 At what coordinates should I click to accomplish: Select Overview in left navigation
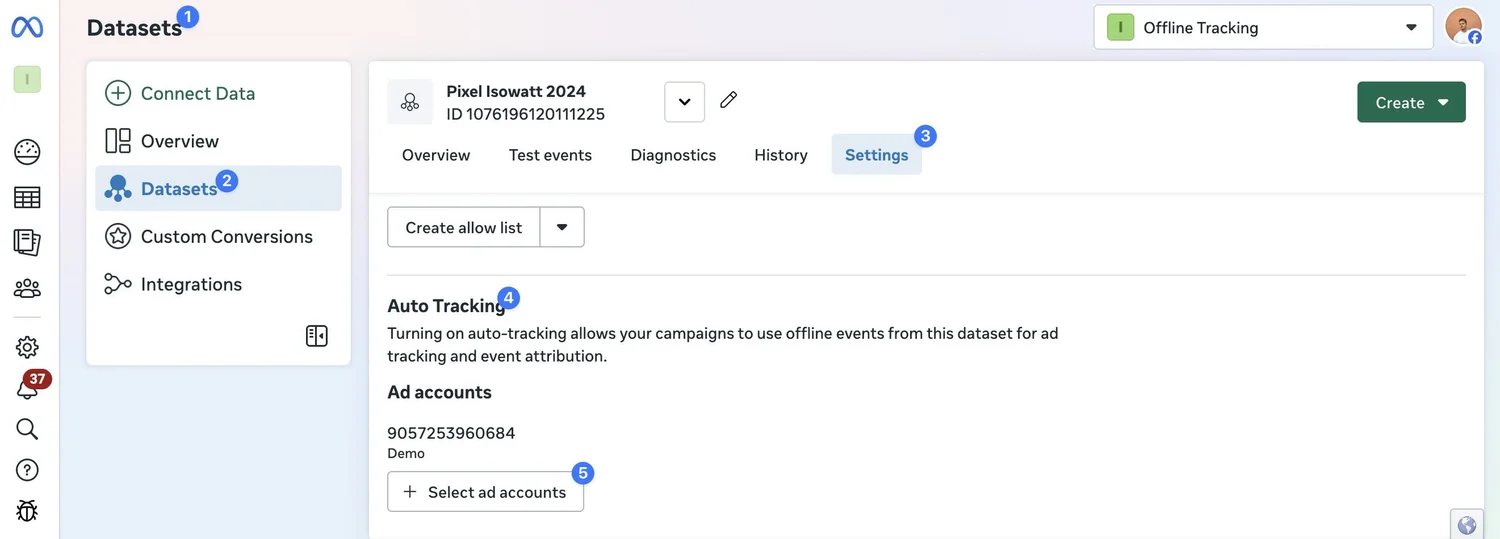[x=219, y=141]
